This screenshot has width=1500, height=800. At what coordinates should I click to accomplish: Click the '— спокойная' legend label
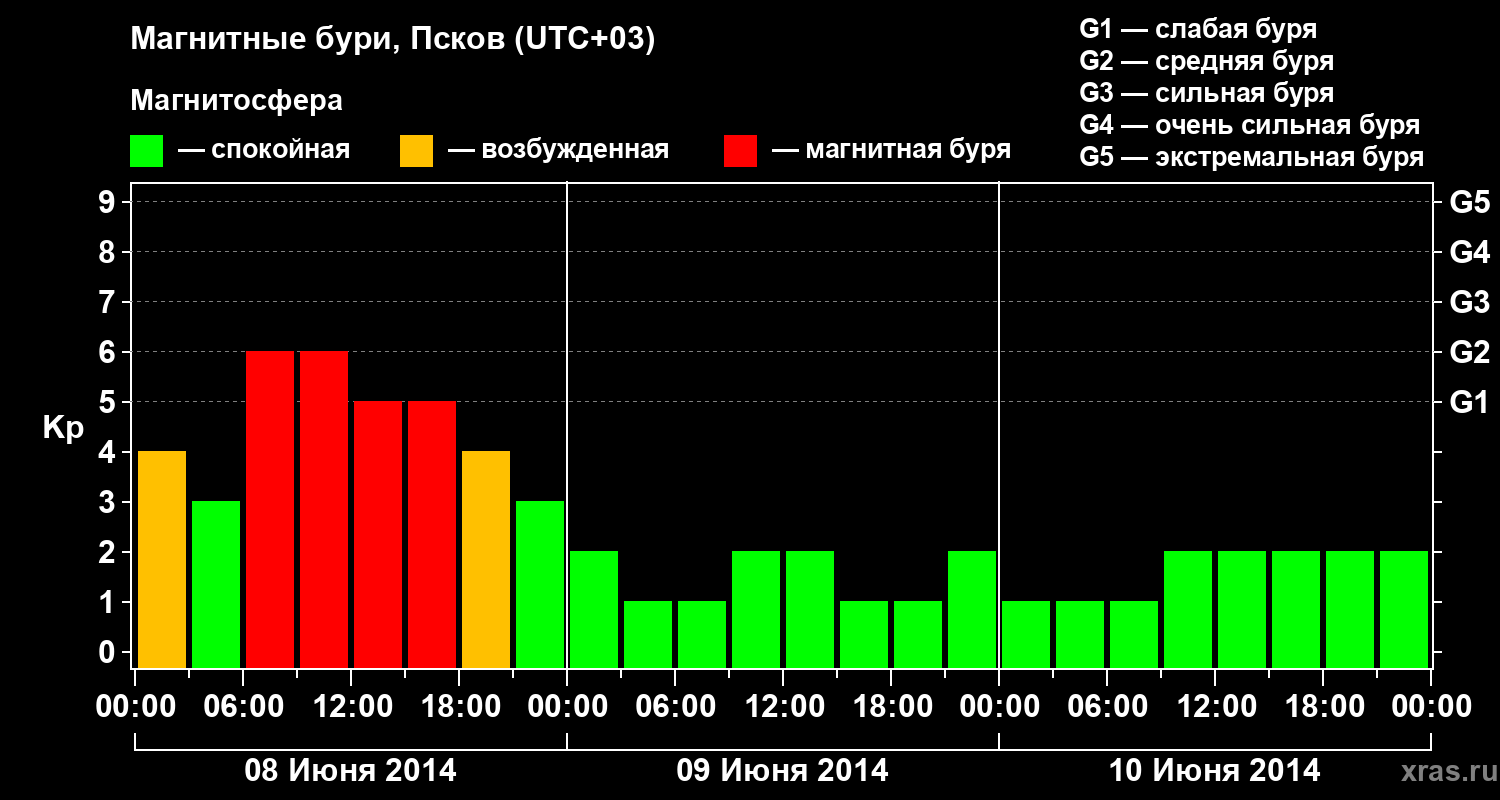[x=264, y=150]
